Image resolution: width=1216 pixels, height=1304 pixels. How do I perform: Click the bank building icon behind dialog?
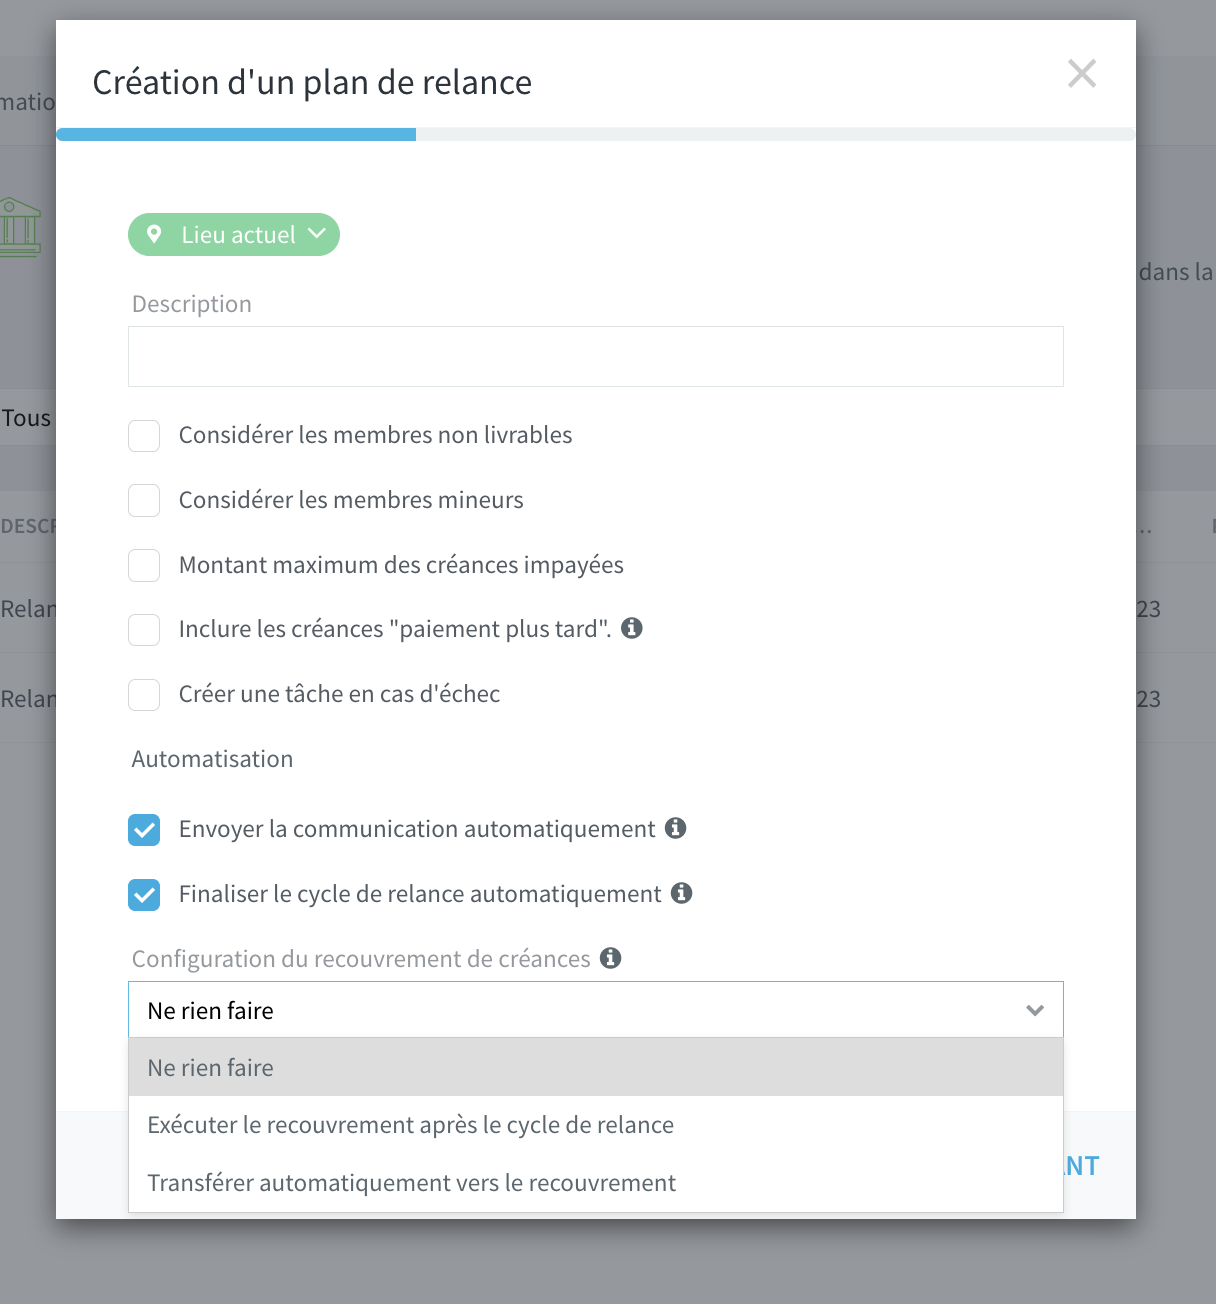pos(20,227)
